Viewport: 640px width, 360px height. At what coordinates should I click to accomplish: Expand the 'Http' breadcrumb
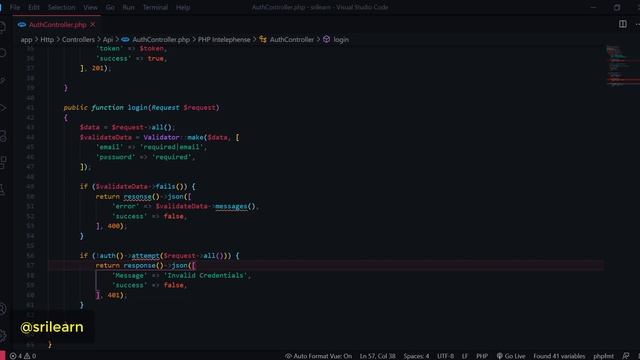click(47, 40)
